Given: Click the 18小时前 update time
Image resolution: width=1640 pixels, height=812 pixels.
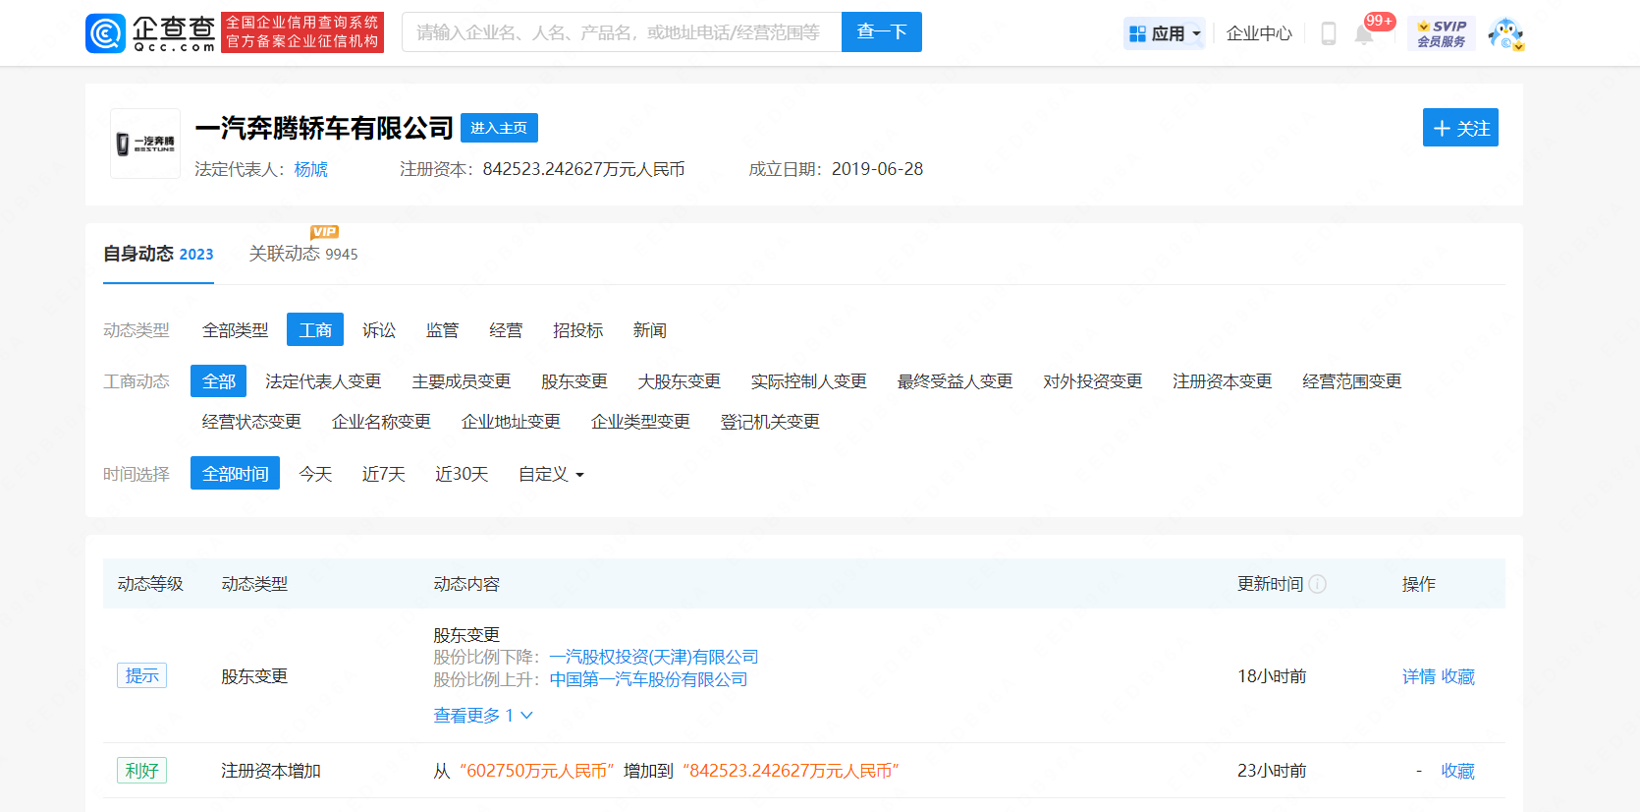Looking at the screenshot, I should (1272, 677).
